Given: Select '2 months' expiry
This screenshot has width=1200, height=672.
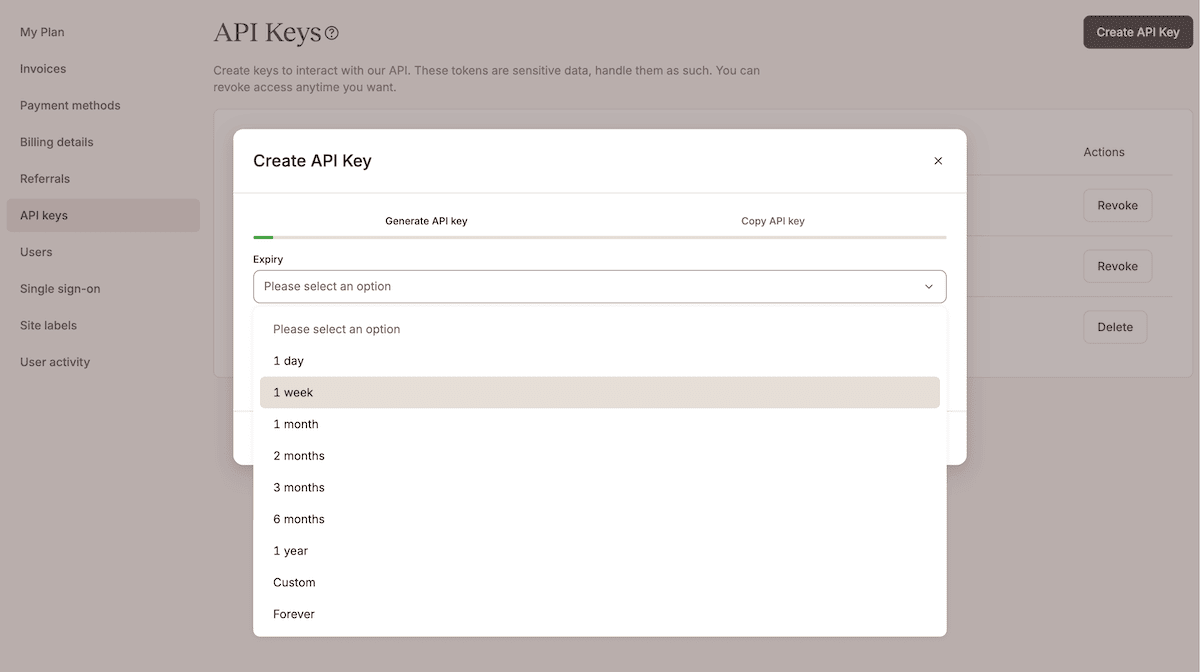Looking at the screenshot, I should (x=600, y=456).
